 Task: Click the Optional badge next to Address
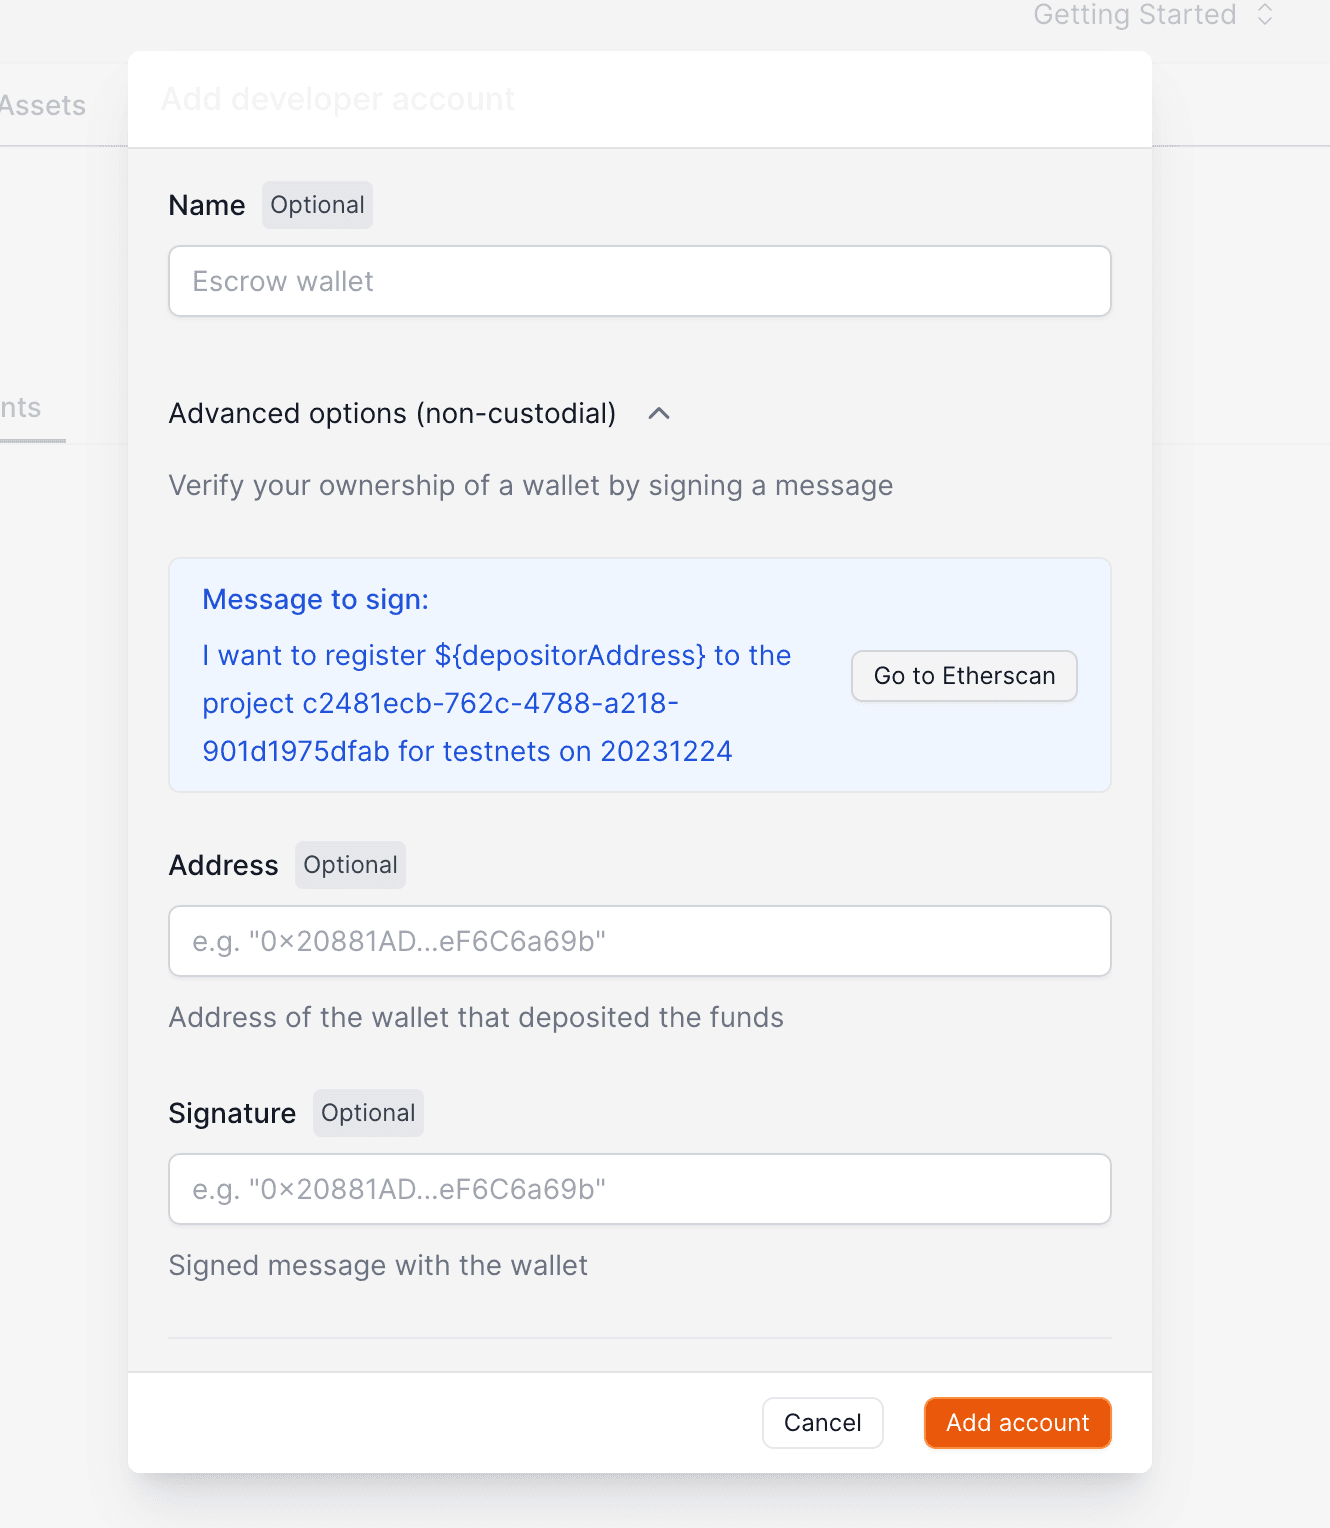point(350,865)
